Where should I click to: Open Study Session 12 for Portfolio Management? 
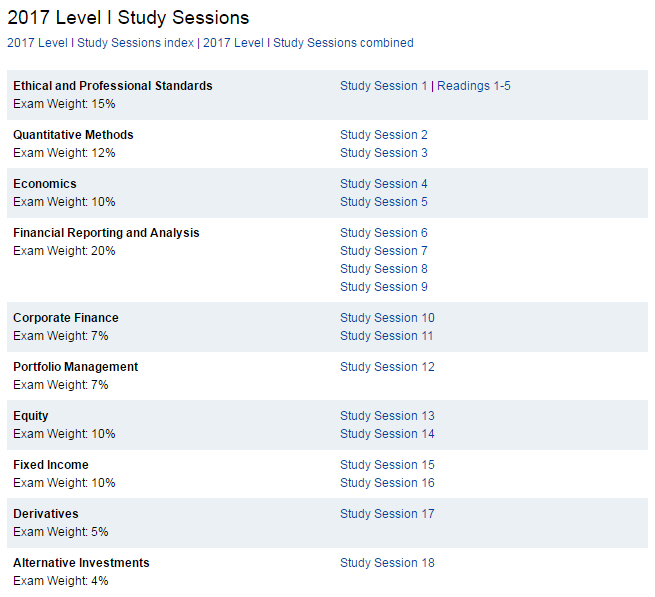click(387, 367)
